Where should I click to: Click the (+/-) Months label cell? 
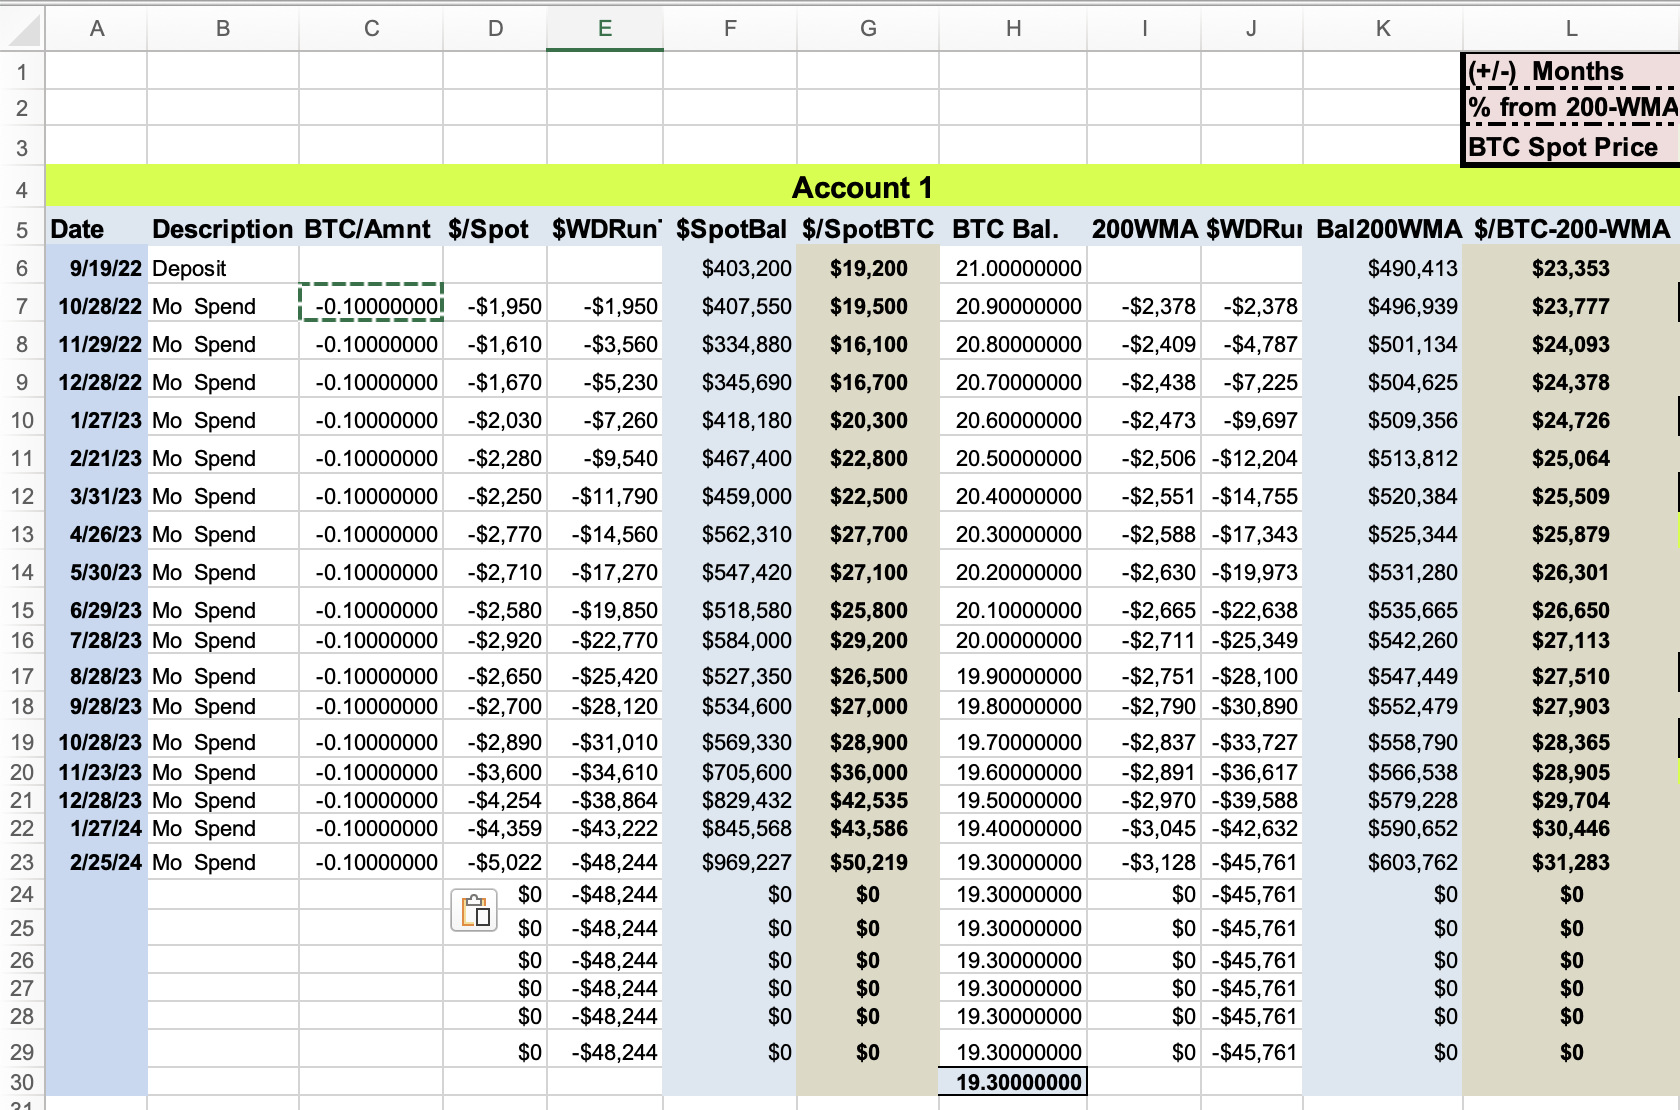pos(1571,71)
